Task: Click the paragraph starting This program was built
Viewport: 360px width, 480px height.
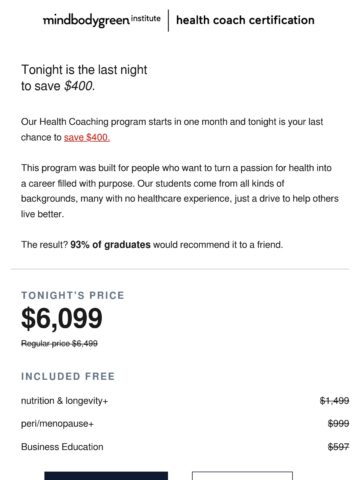Action: pyautogui.click(x=180, y=191)
